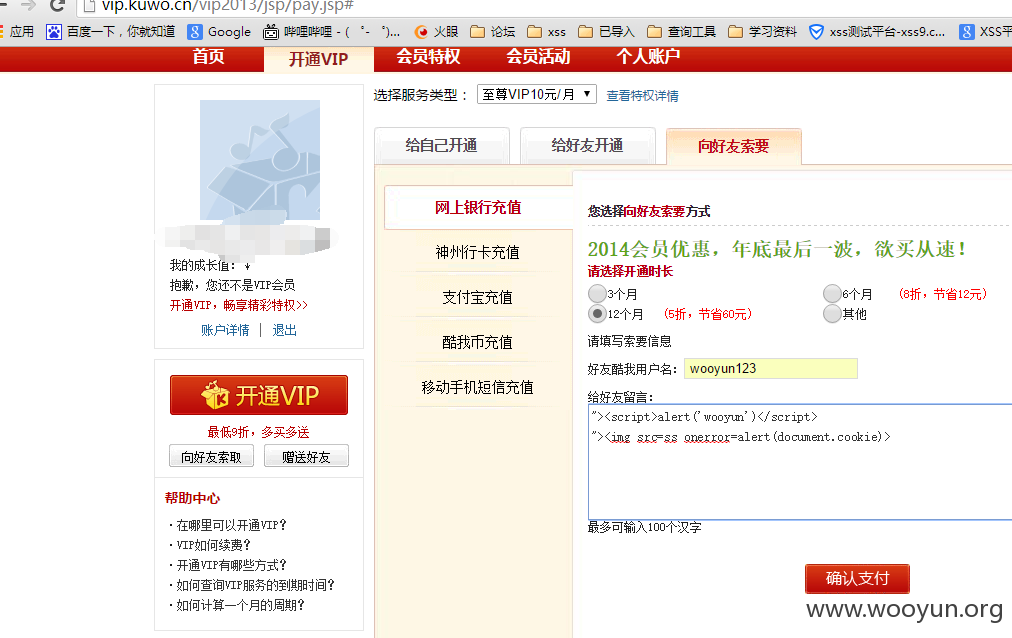
Task: Select 神州行卡充值 payment method
Action: (x=478, y=252)
